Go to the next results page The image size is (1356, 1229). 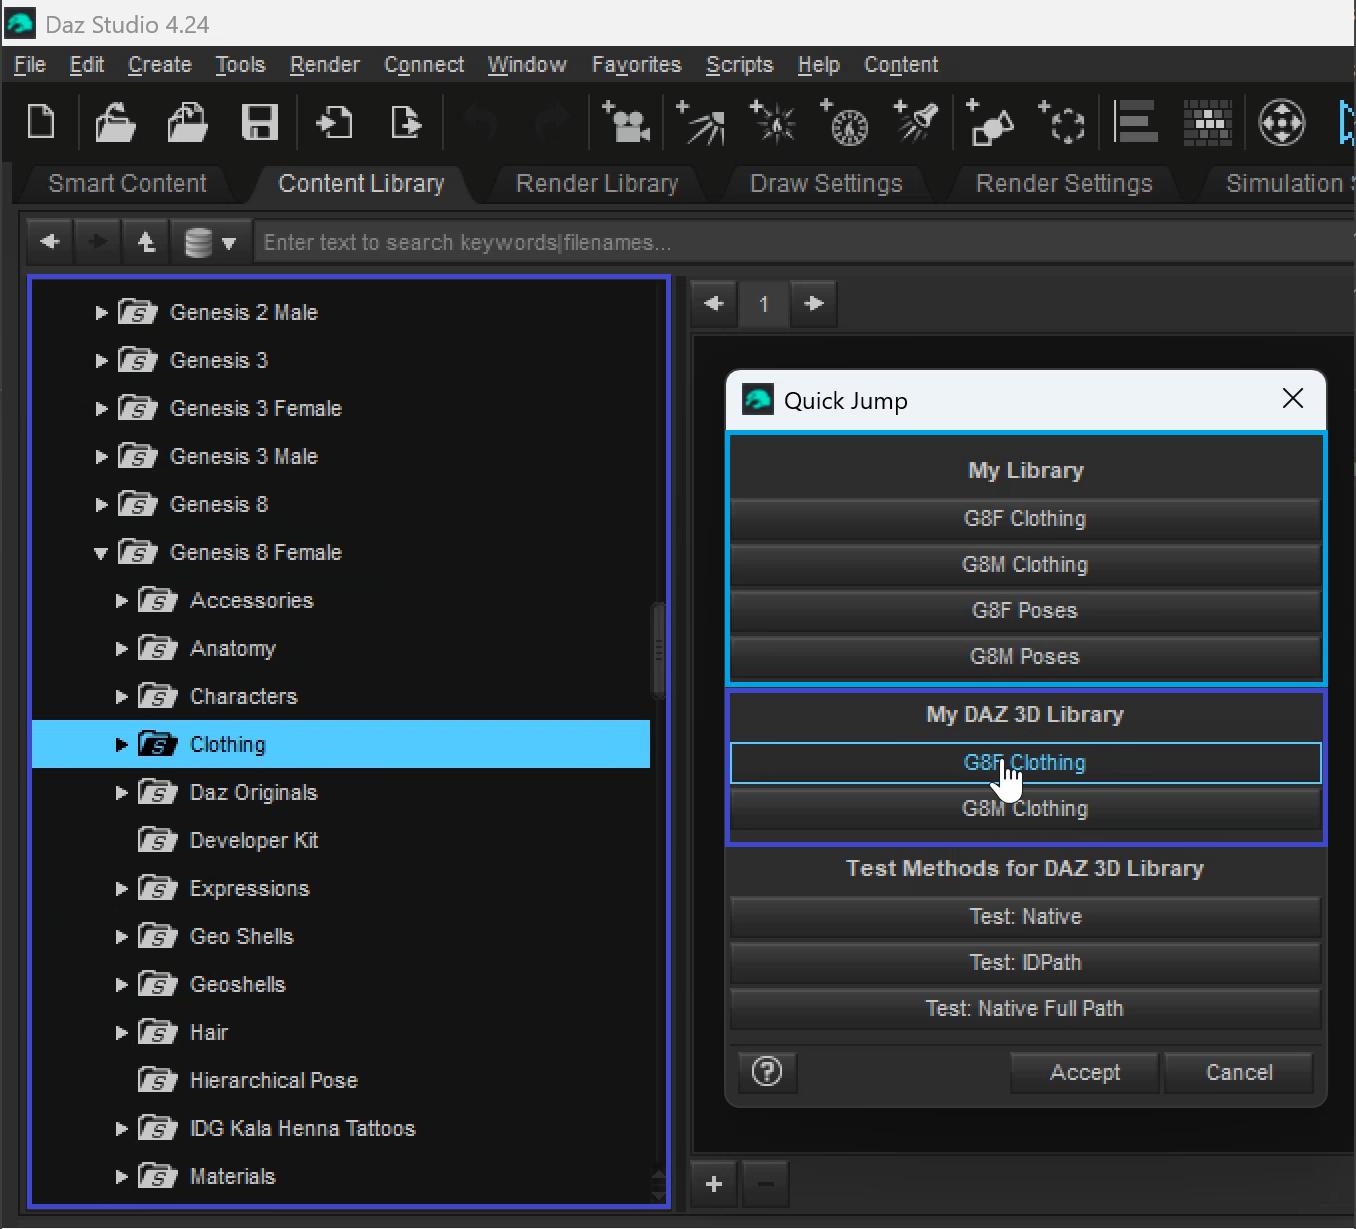click(x=814, y=303)
